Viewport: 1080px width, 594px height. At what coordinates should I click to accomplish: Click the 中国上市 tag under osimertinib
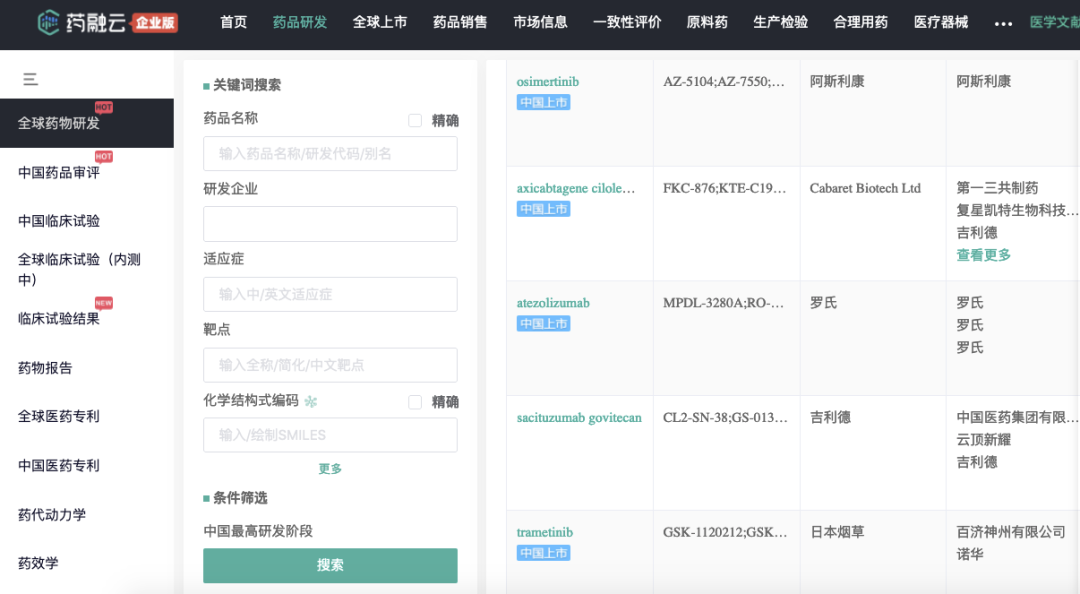coord(543,103)
